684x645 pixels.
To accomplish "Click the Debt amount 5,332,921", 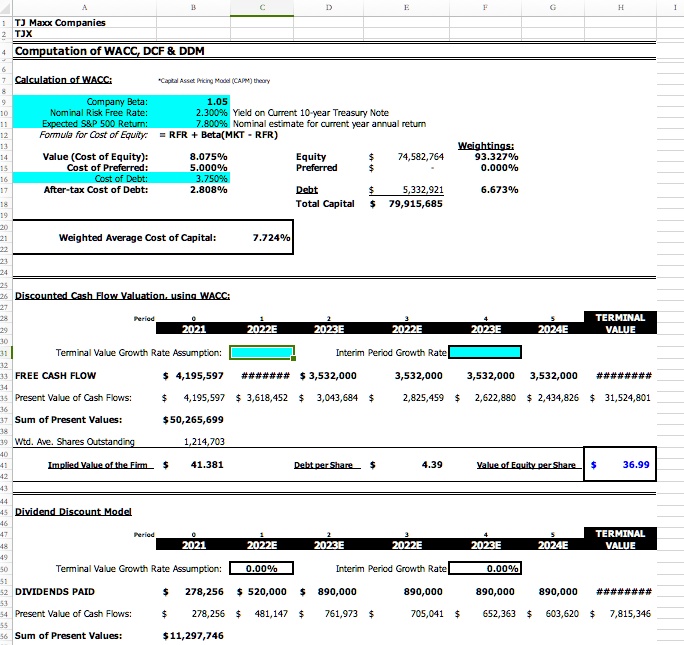I will point(423,190).
